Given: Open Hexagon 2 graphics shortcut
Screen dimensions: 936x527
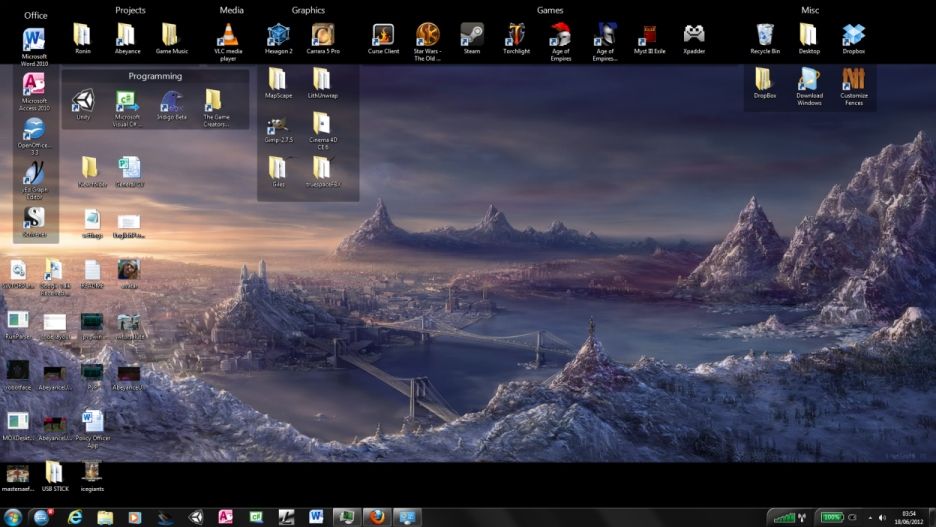Looking at the screenshot, I should pos(278,39).
